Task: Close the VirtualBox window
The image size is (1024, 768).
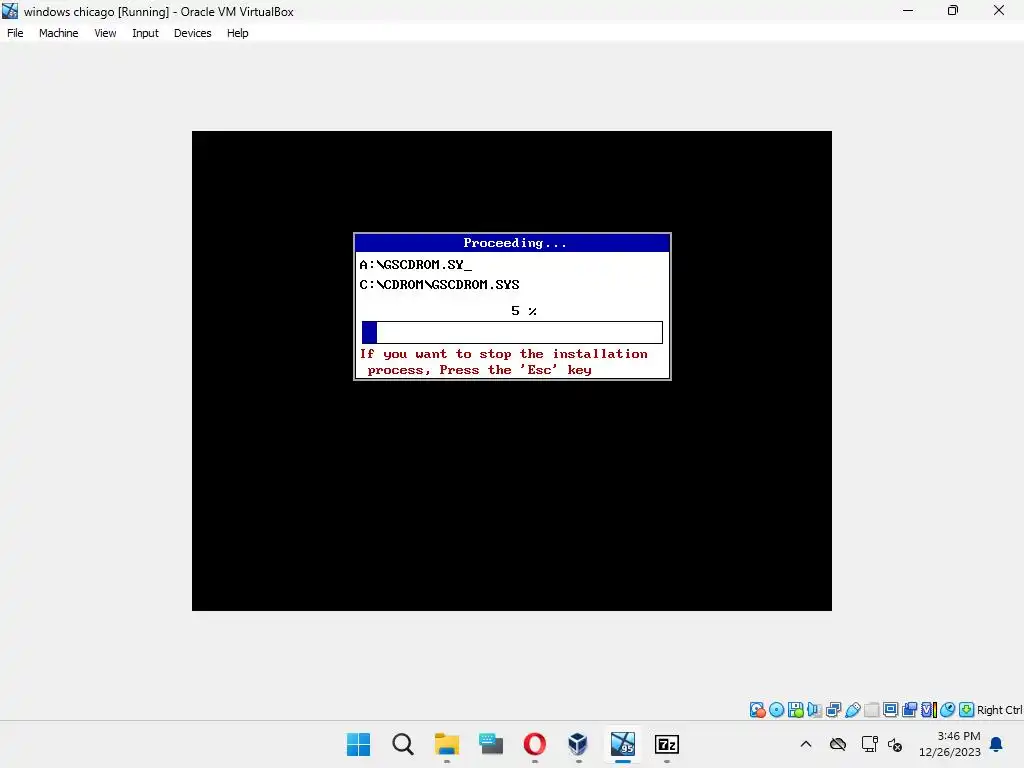Action: point(999,10)
